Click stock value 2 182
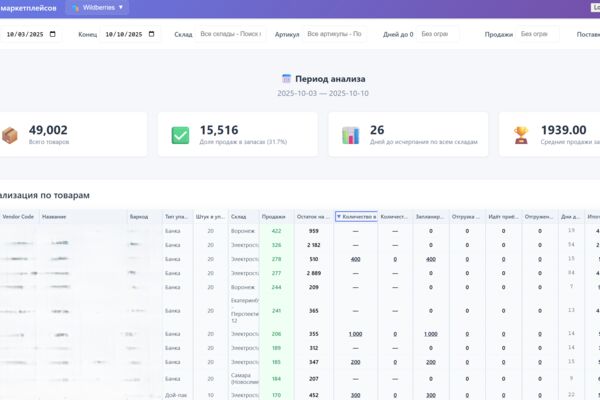Image resolution: width=600 pixels, height=400 pixels. (314, 245)
